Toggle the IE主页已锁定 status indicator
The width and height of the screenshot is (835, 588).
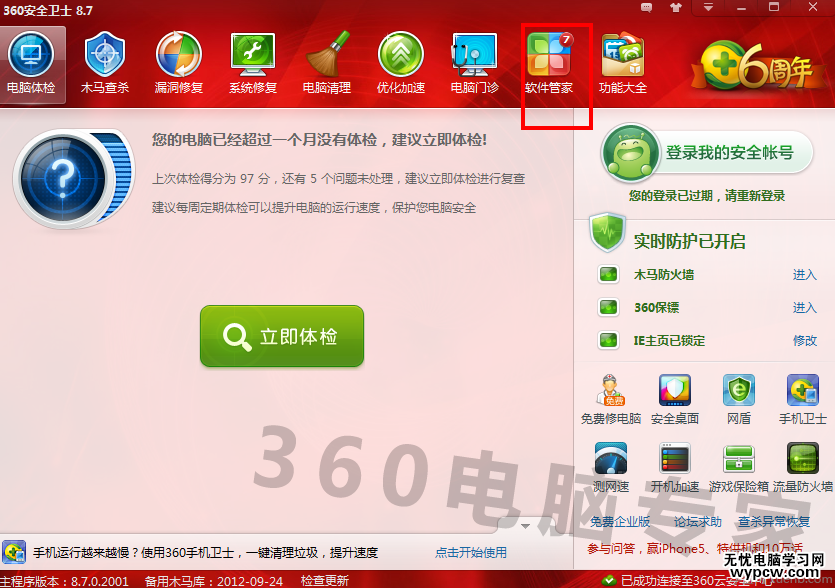tap(608, 341)
